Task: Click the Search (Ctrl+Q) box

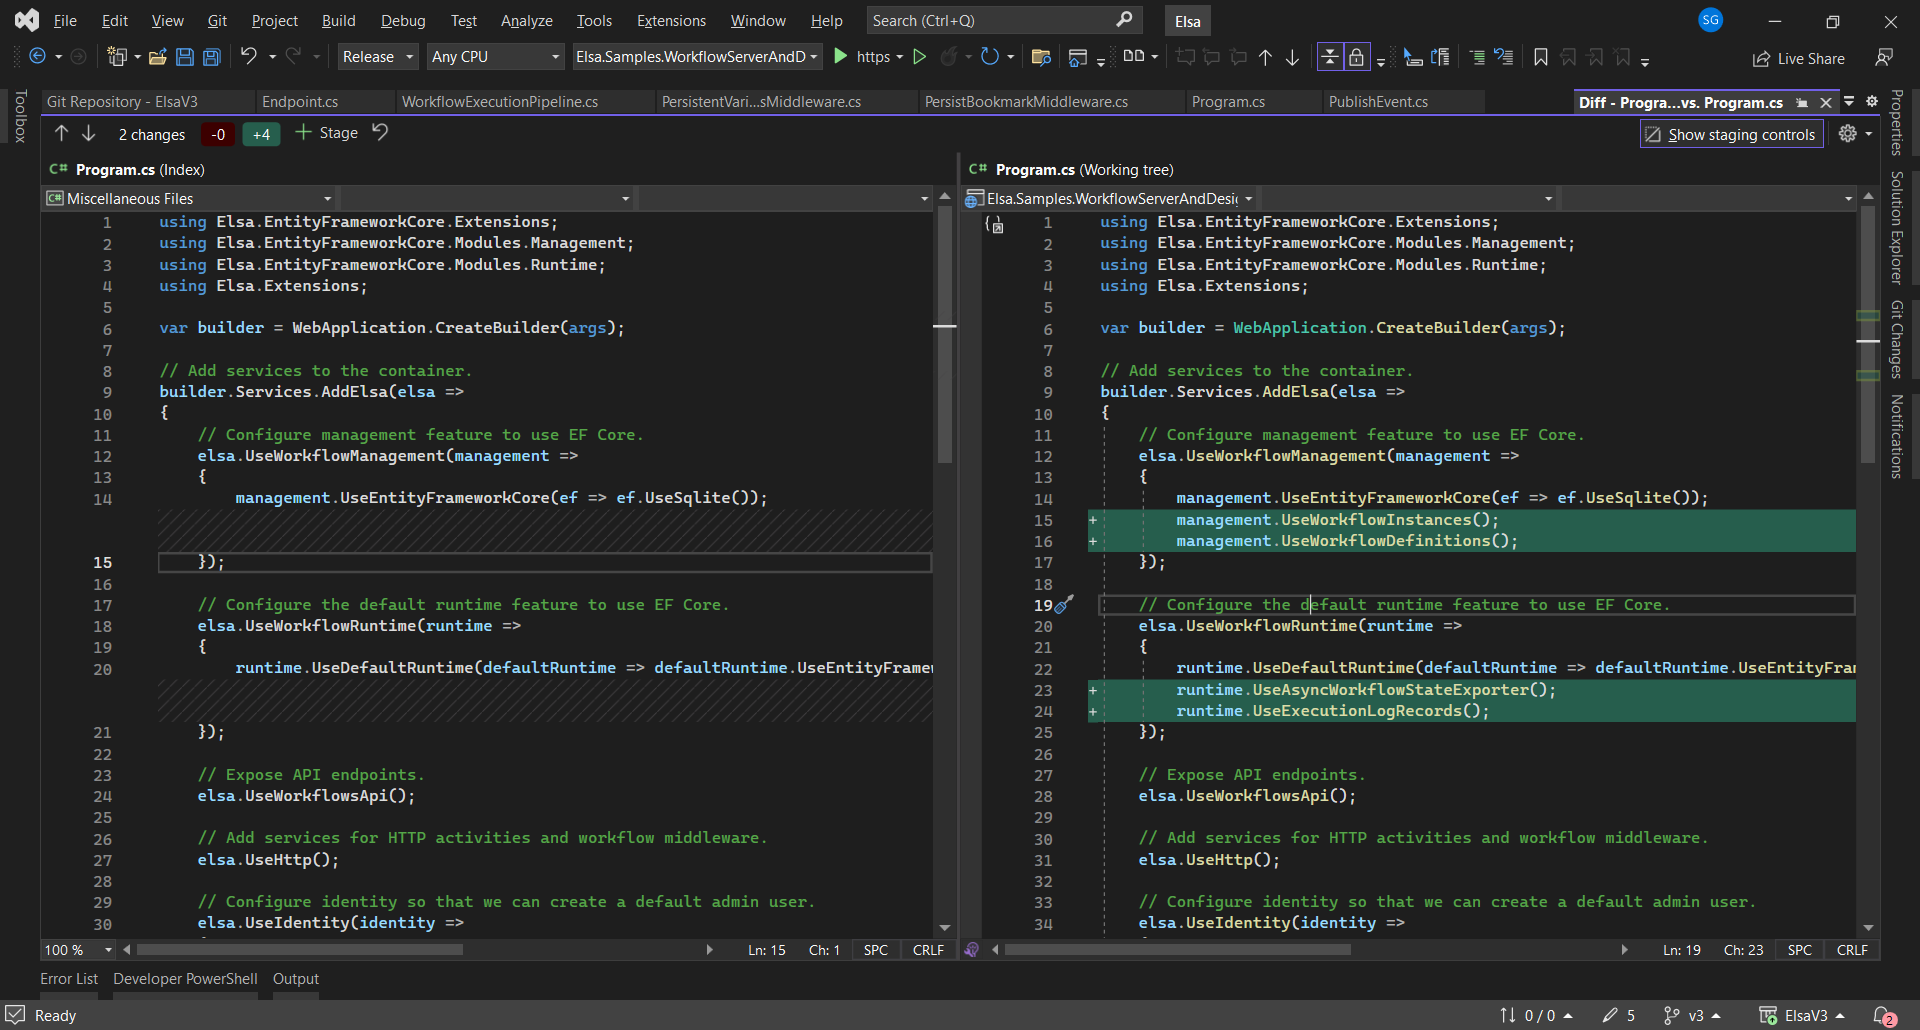Action: point(1000,21)
